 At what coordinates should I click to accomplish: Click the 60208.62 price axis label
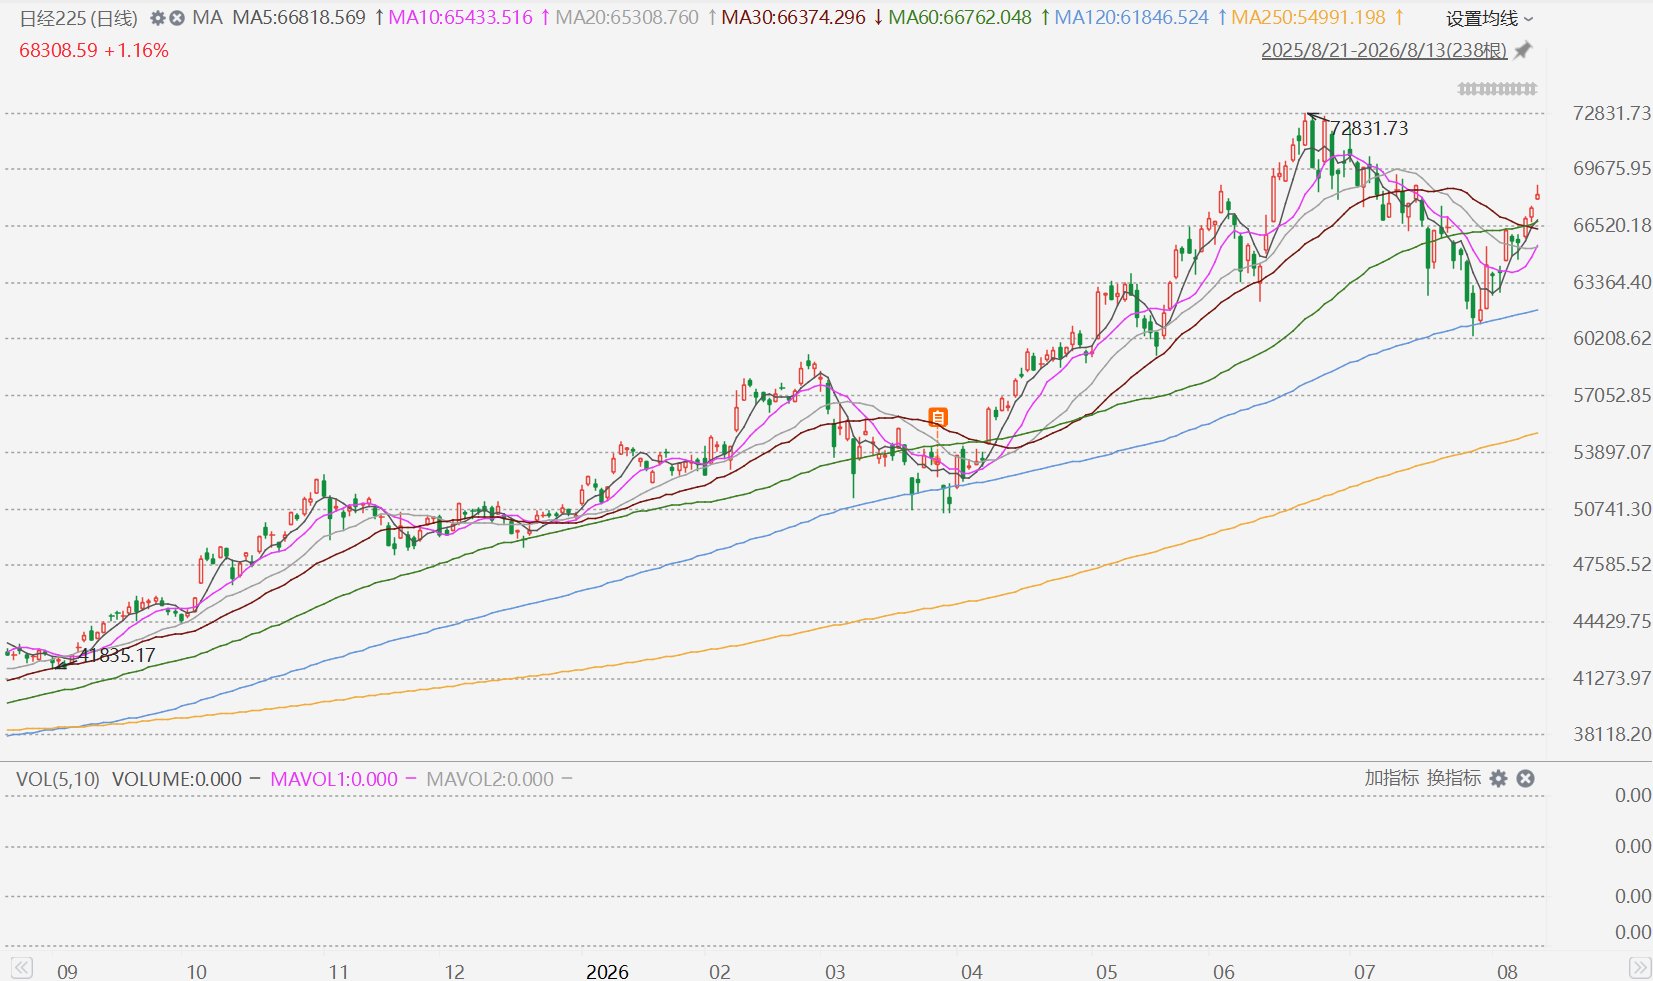[1612, 338]
